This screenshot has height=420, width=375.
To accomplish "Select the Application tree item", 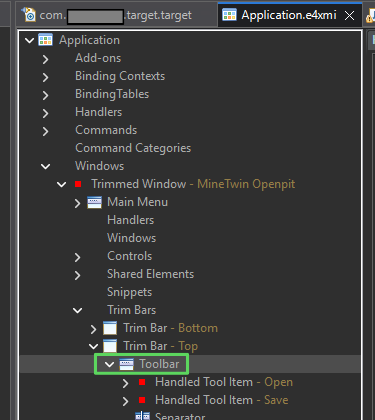I will [89, 40].
